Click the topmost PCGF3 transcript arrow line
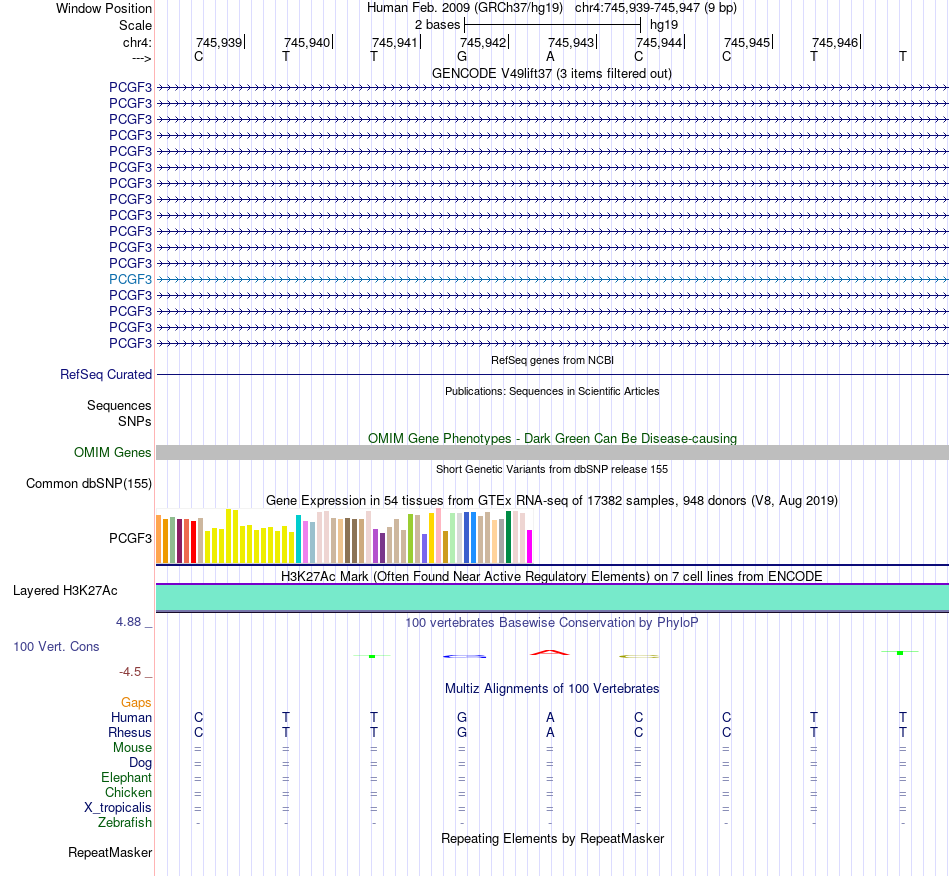This screenshot has width=950, height=876. (552, 88)
